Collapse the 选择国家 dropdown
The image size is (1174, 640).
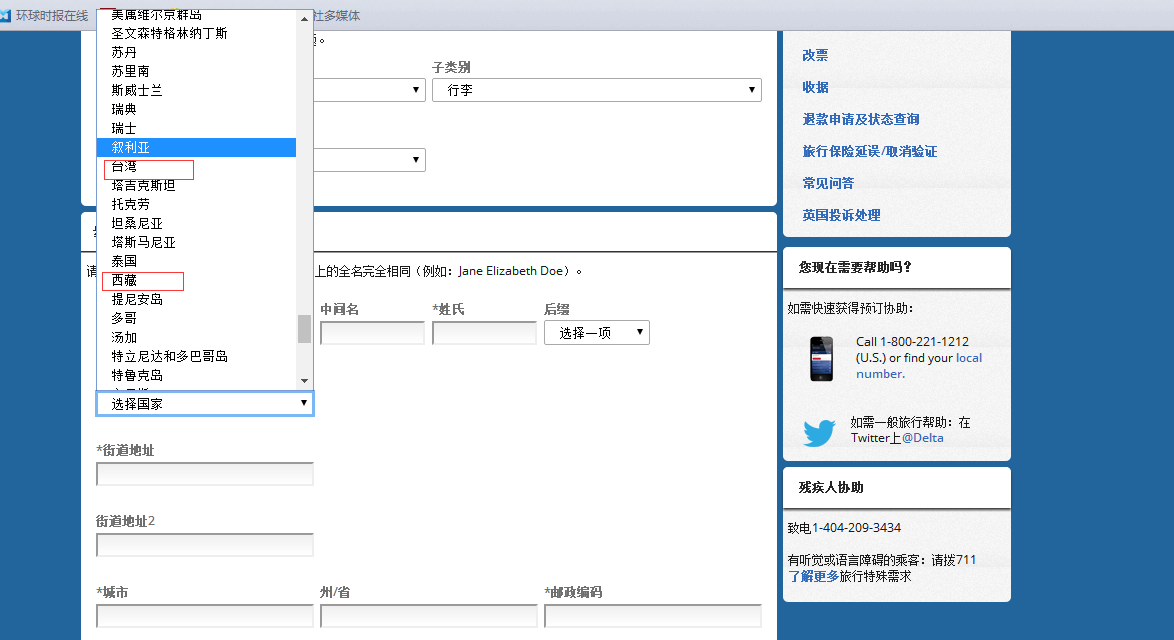point(204,403)
